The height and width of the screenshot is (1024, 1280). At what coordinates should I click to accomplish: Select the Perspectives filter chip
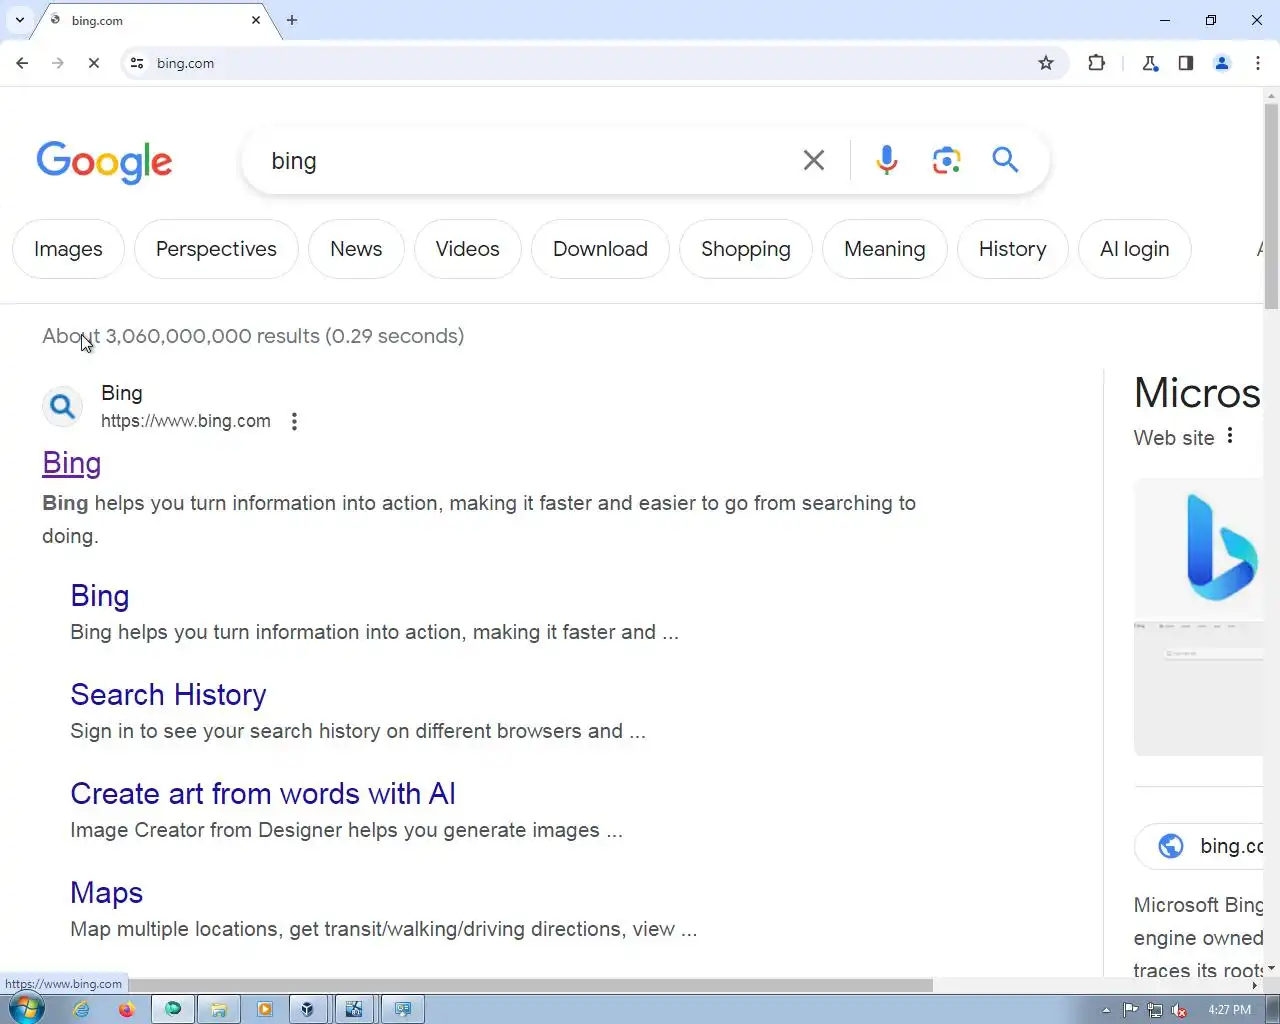point(216,249)
